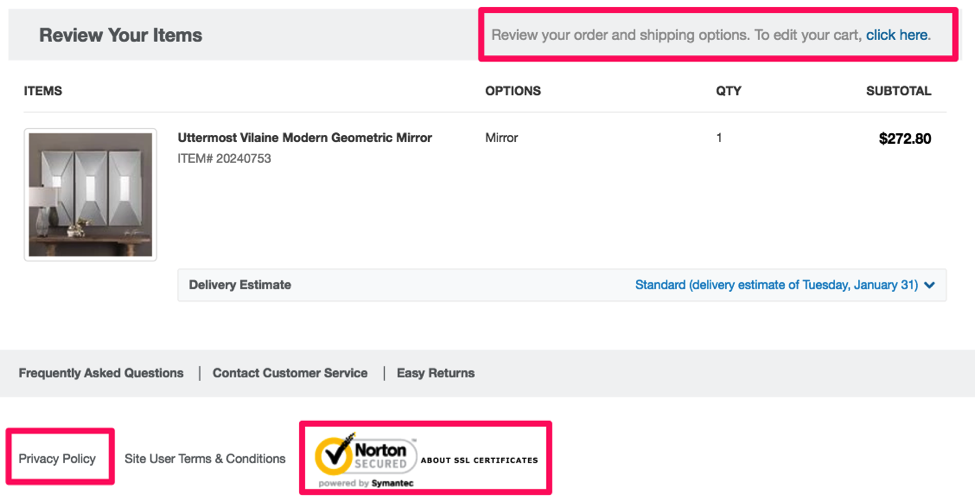Click the ITEMS column header
This screenshot has height=496, width=975.
[43, 91]
